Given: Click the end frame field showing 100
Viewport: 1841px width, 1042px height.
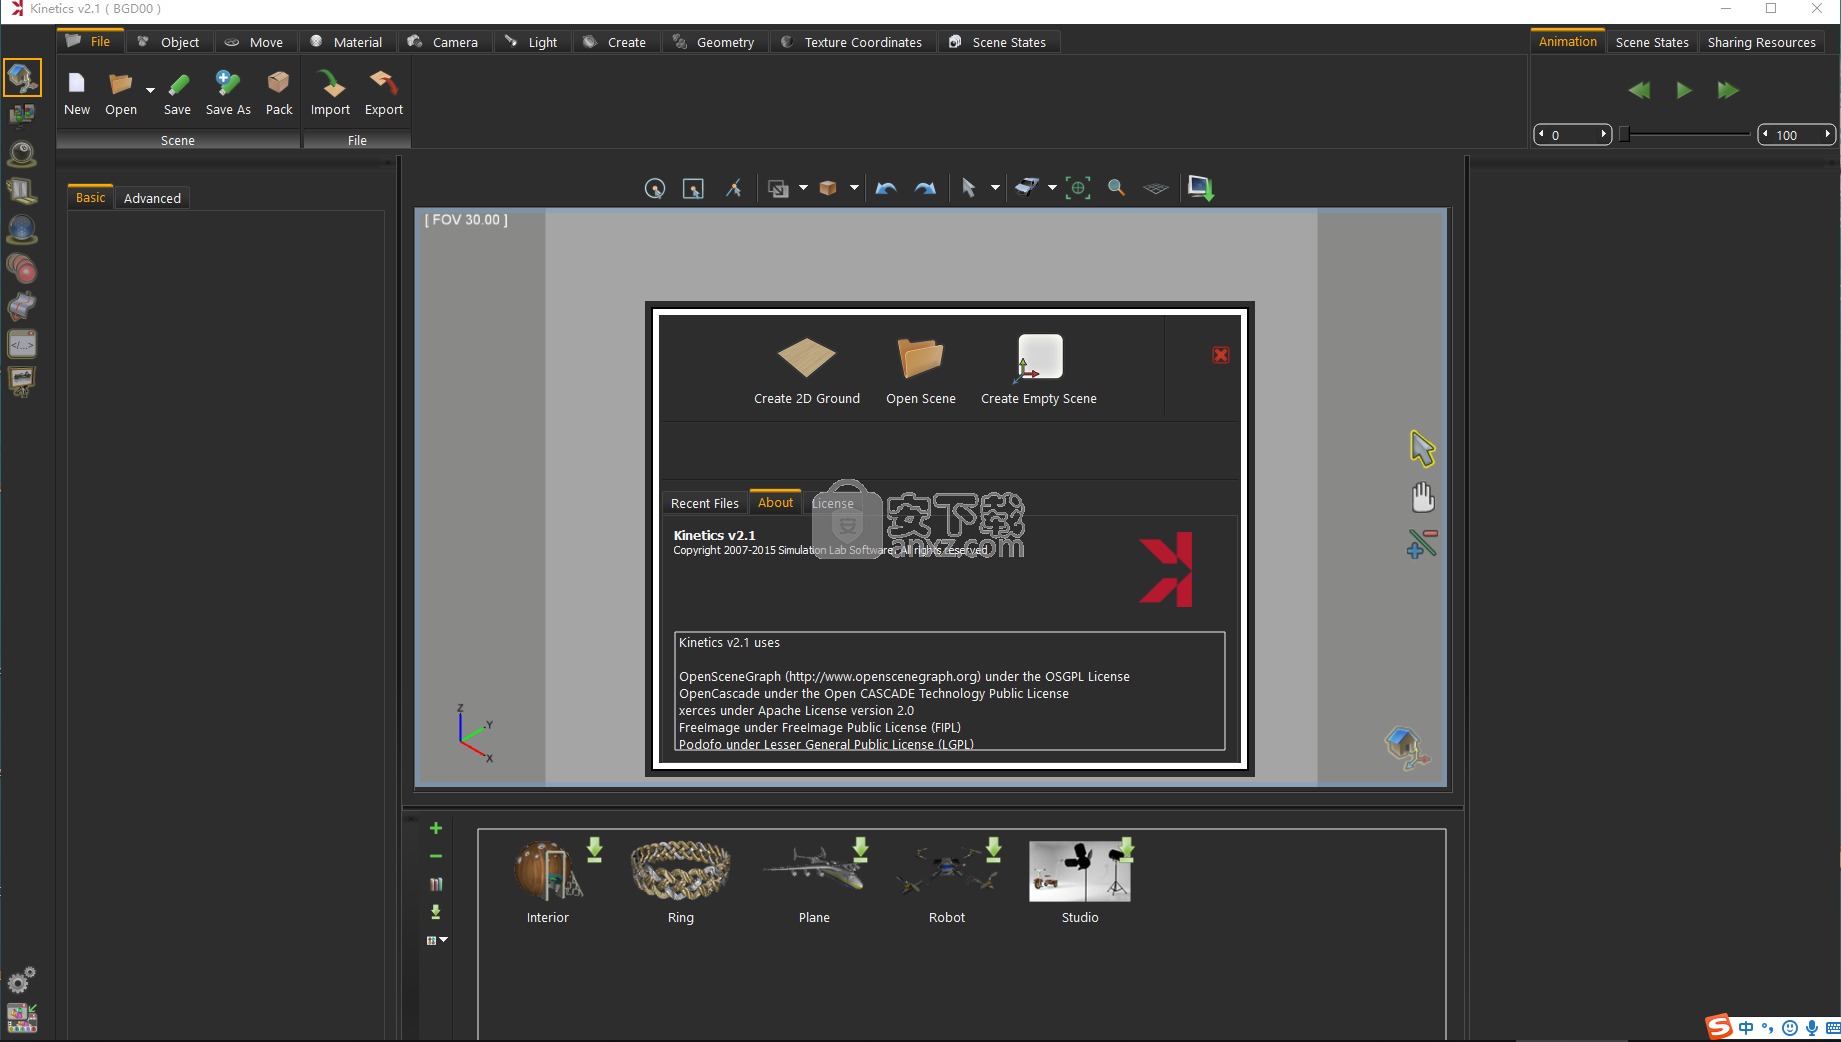Looking at the screenshot, I should [x=1796, y=134].
